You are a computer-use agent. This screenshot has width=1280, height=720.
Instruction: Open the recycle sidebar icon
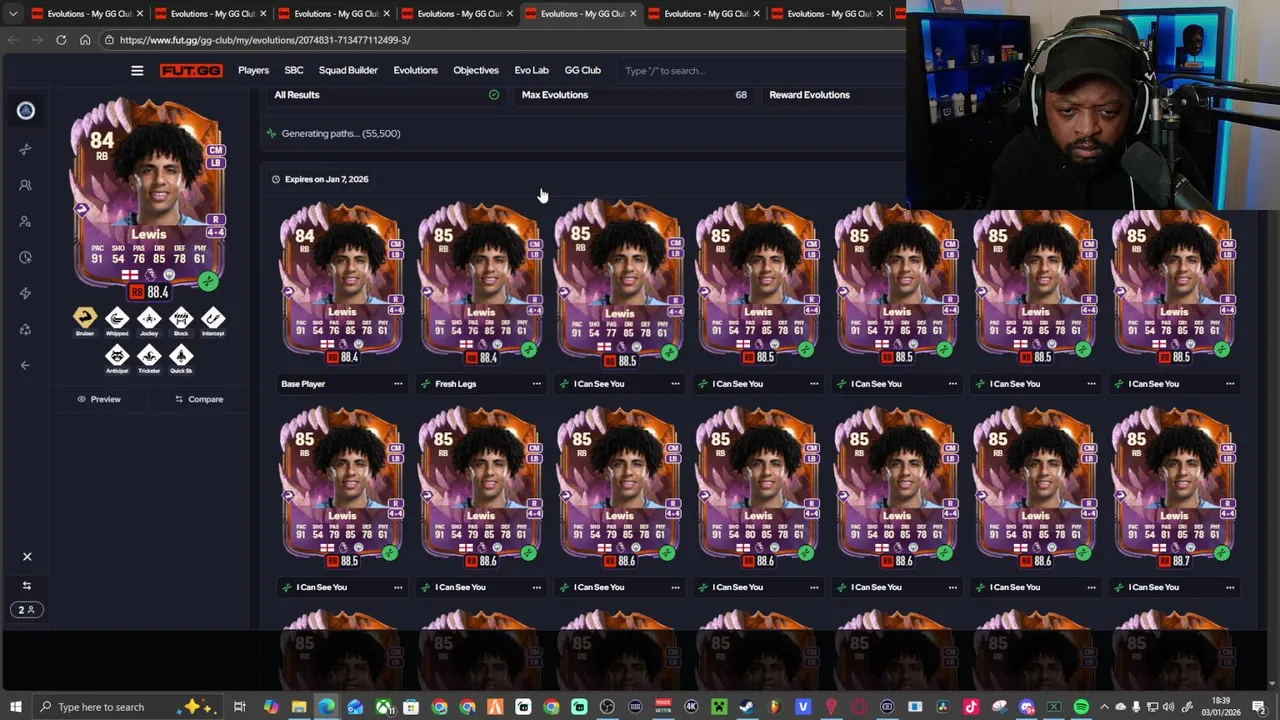tap(26, 329)
